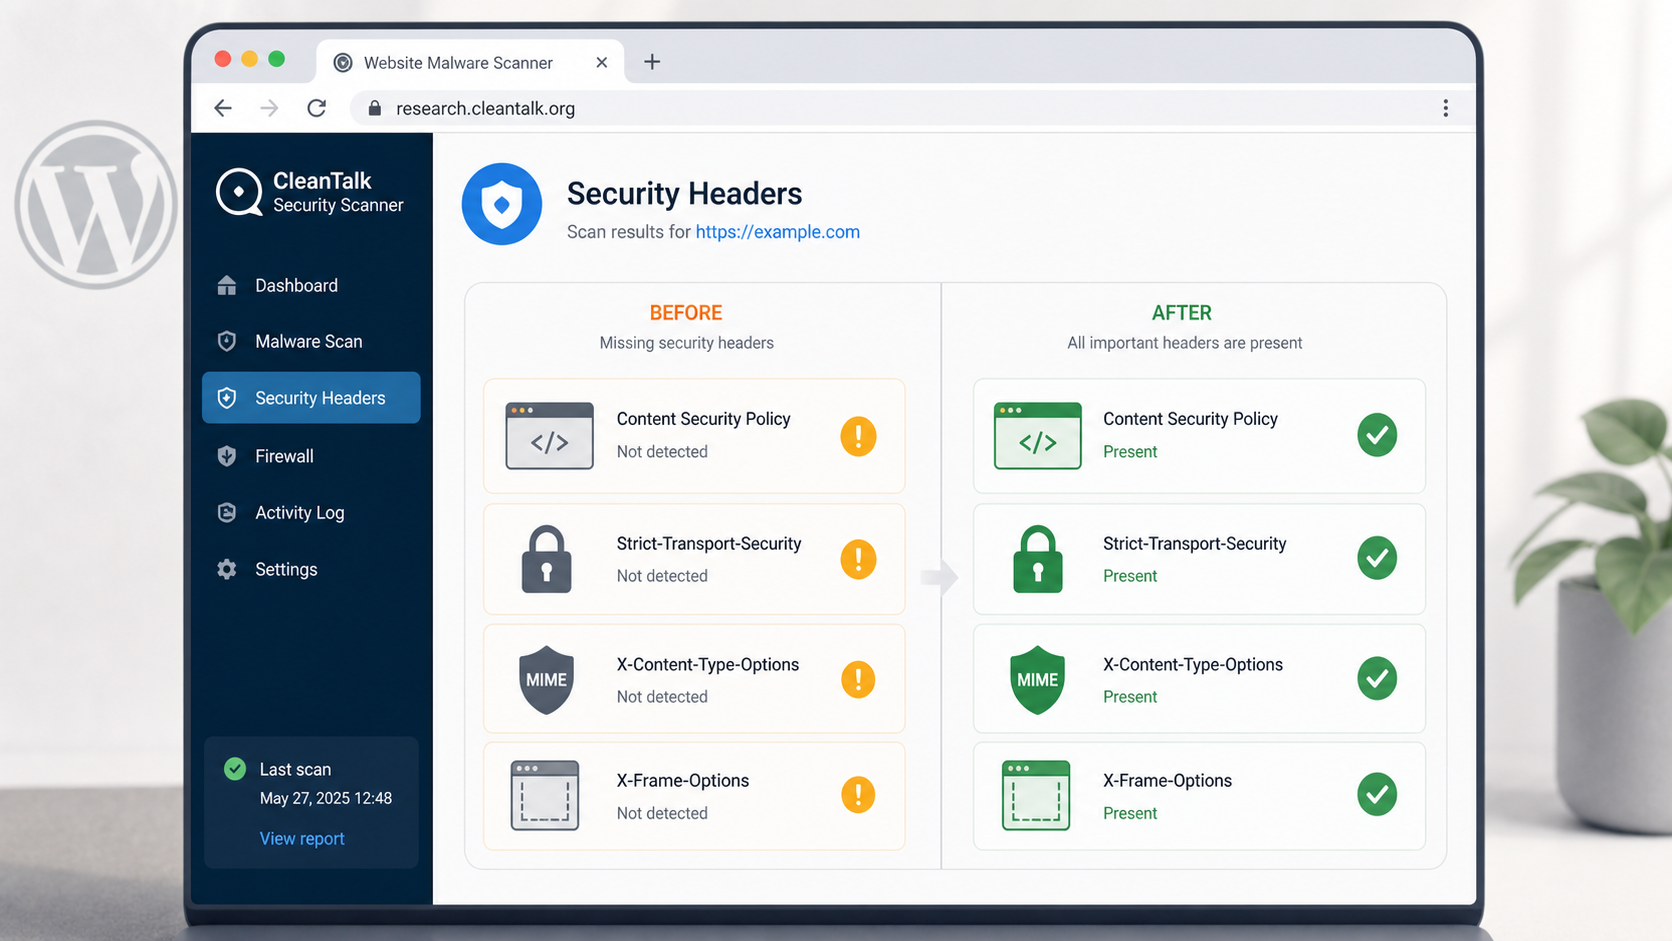Click the browser forward arrow

coord(269,108)
